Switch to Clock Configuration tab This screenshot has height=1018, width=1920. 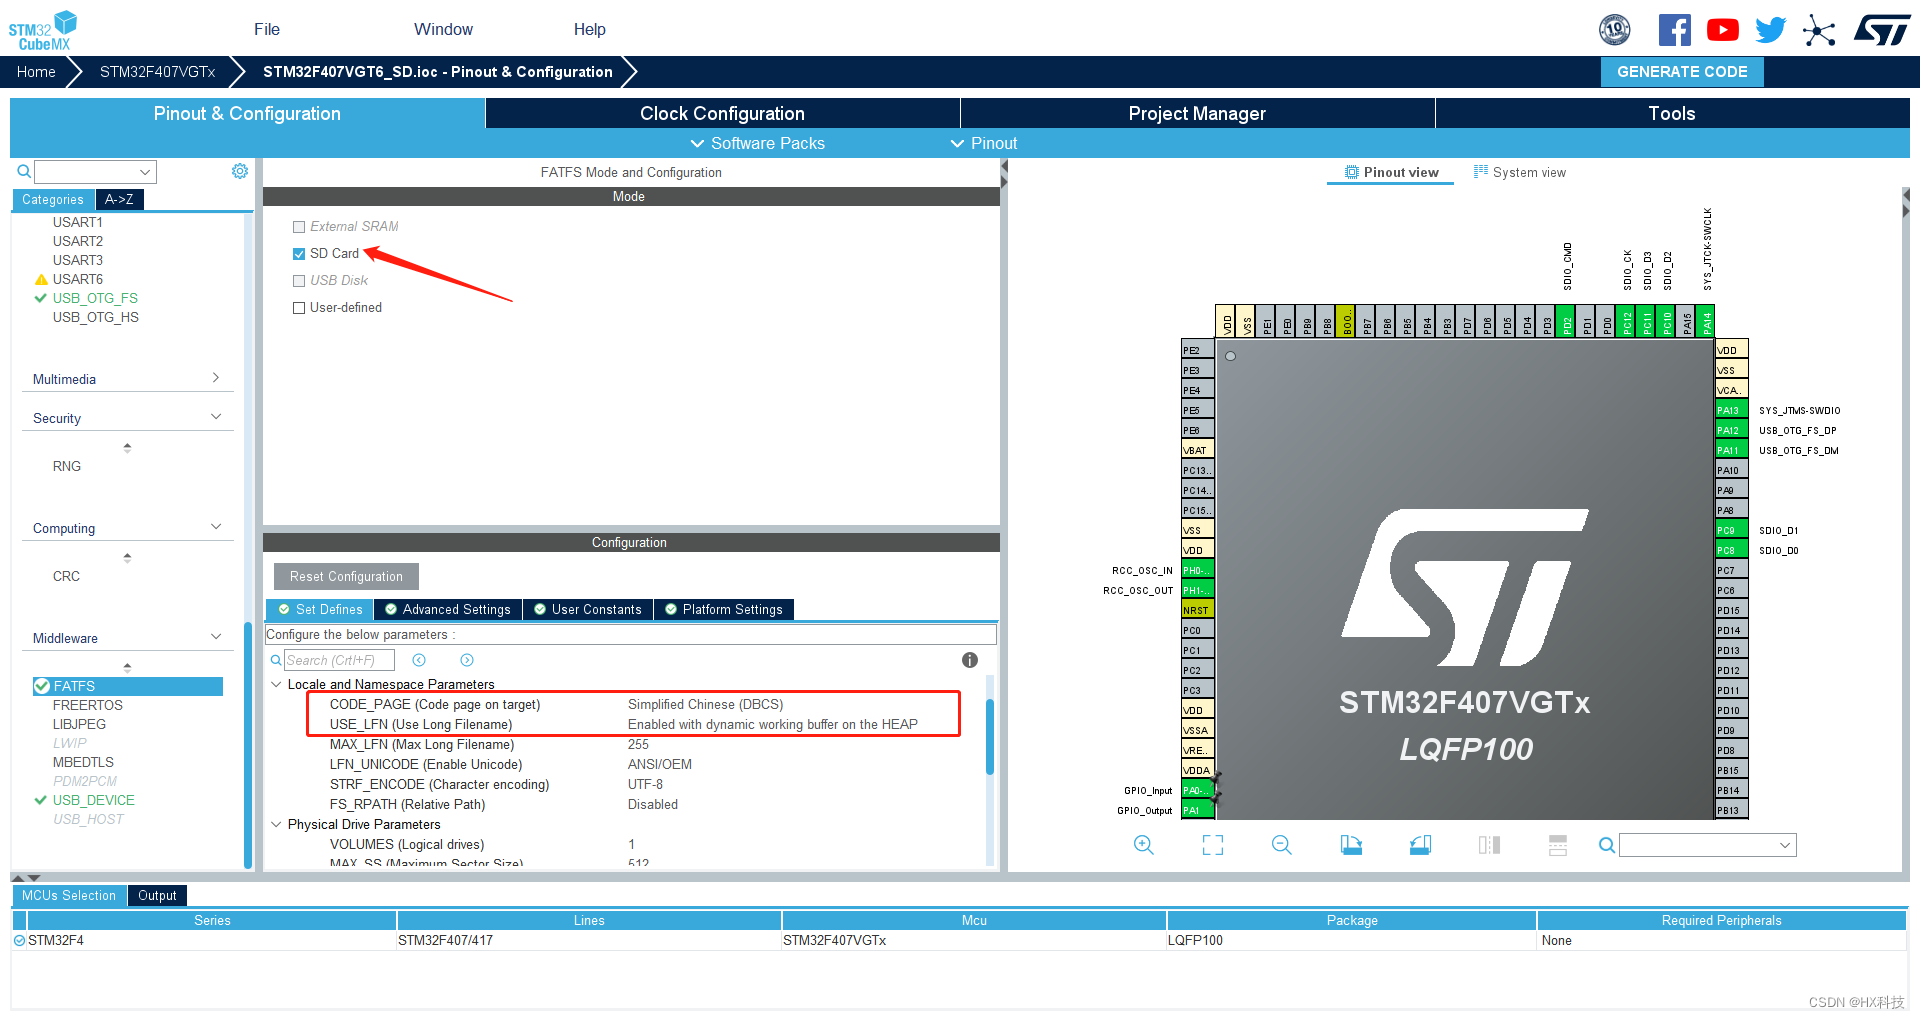pos(722,113)
